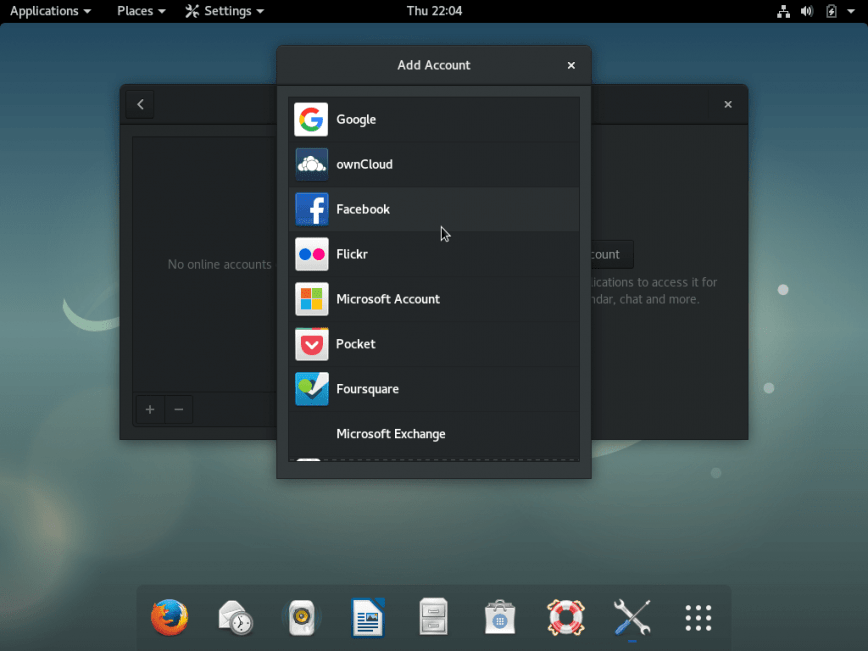Expand the Places menu
The width and height of the screenshot is (868, 651).
[141, 11]
